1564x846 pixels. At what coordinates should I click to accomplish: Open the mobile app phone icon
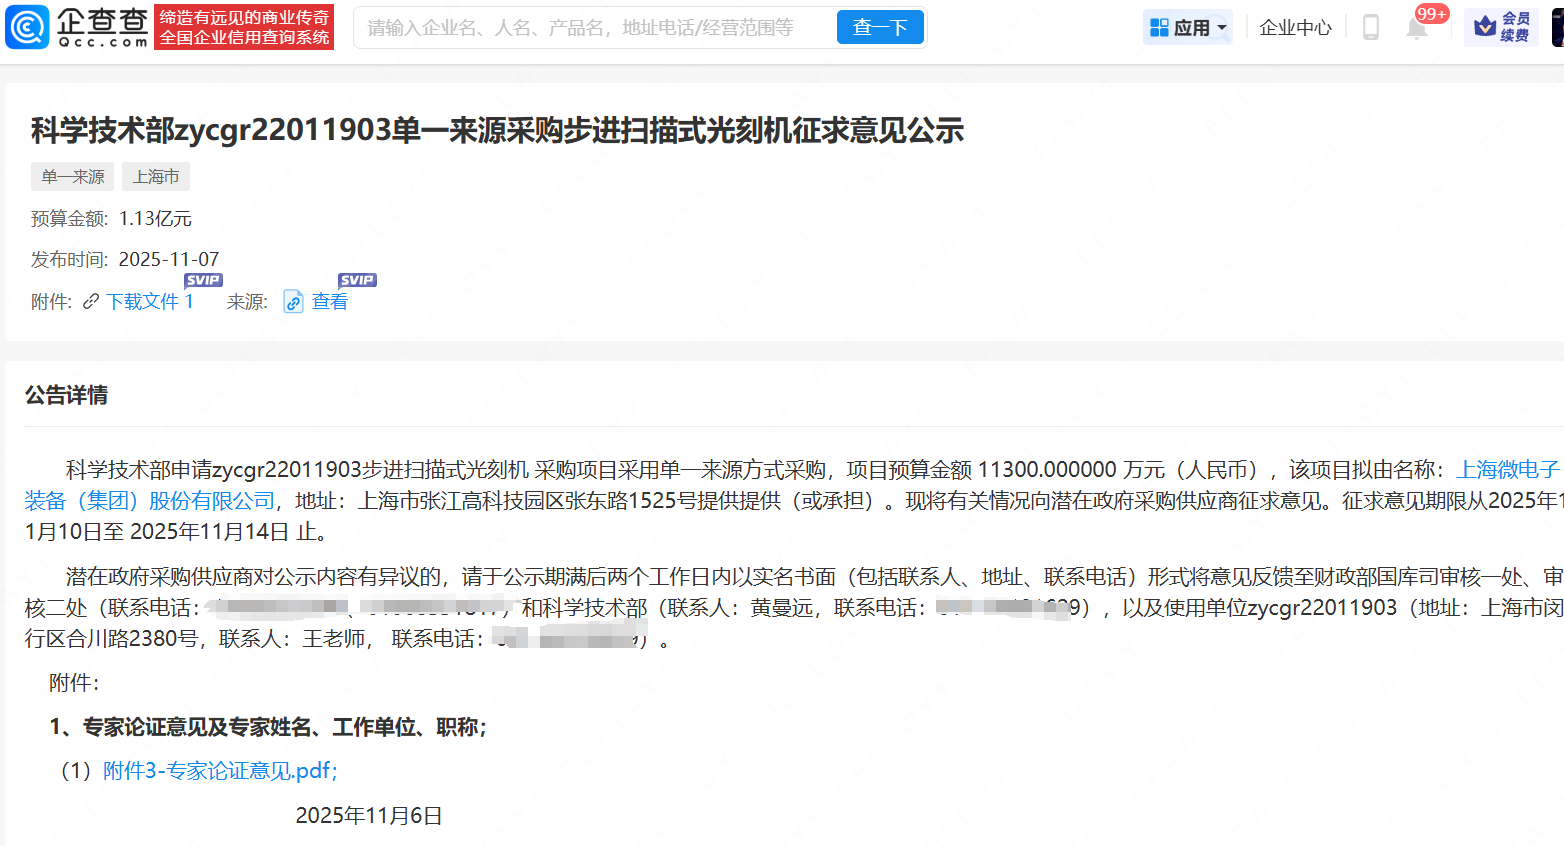(x=1369, y=26)
